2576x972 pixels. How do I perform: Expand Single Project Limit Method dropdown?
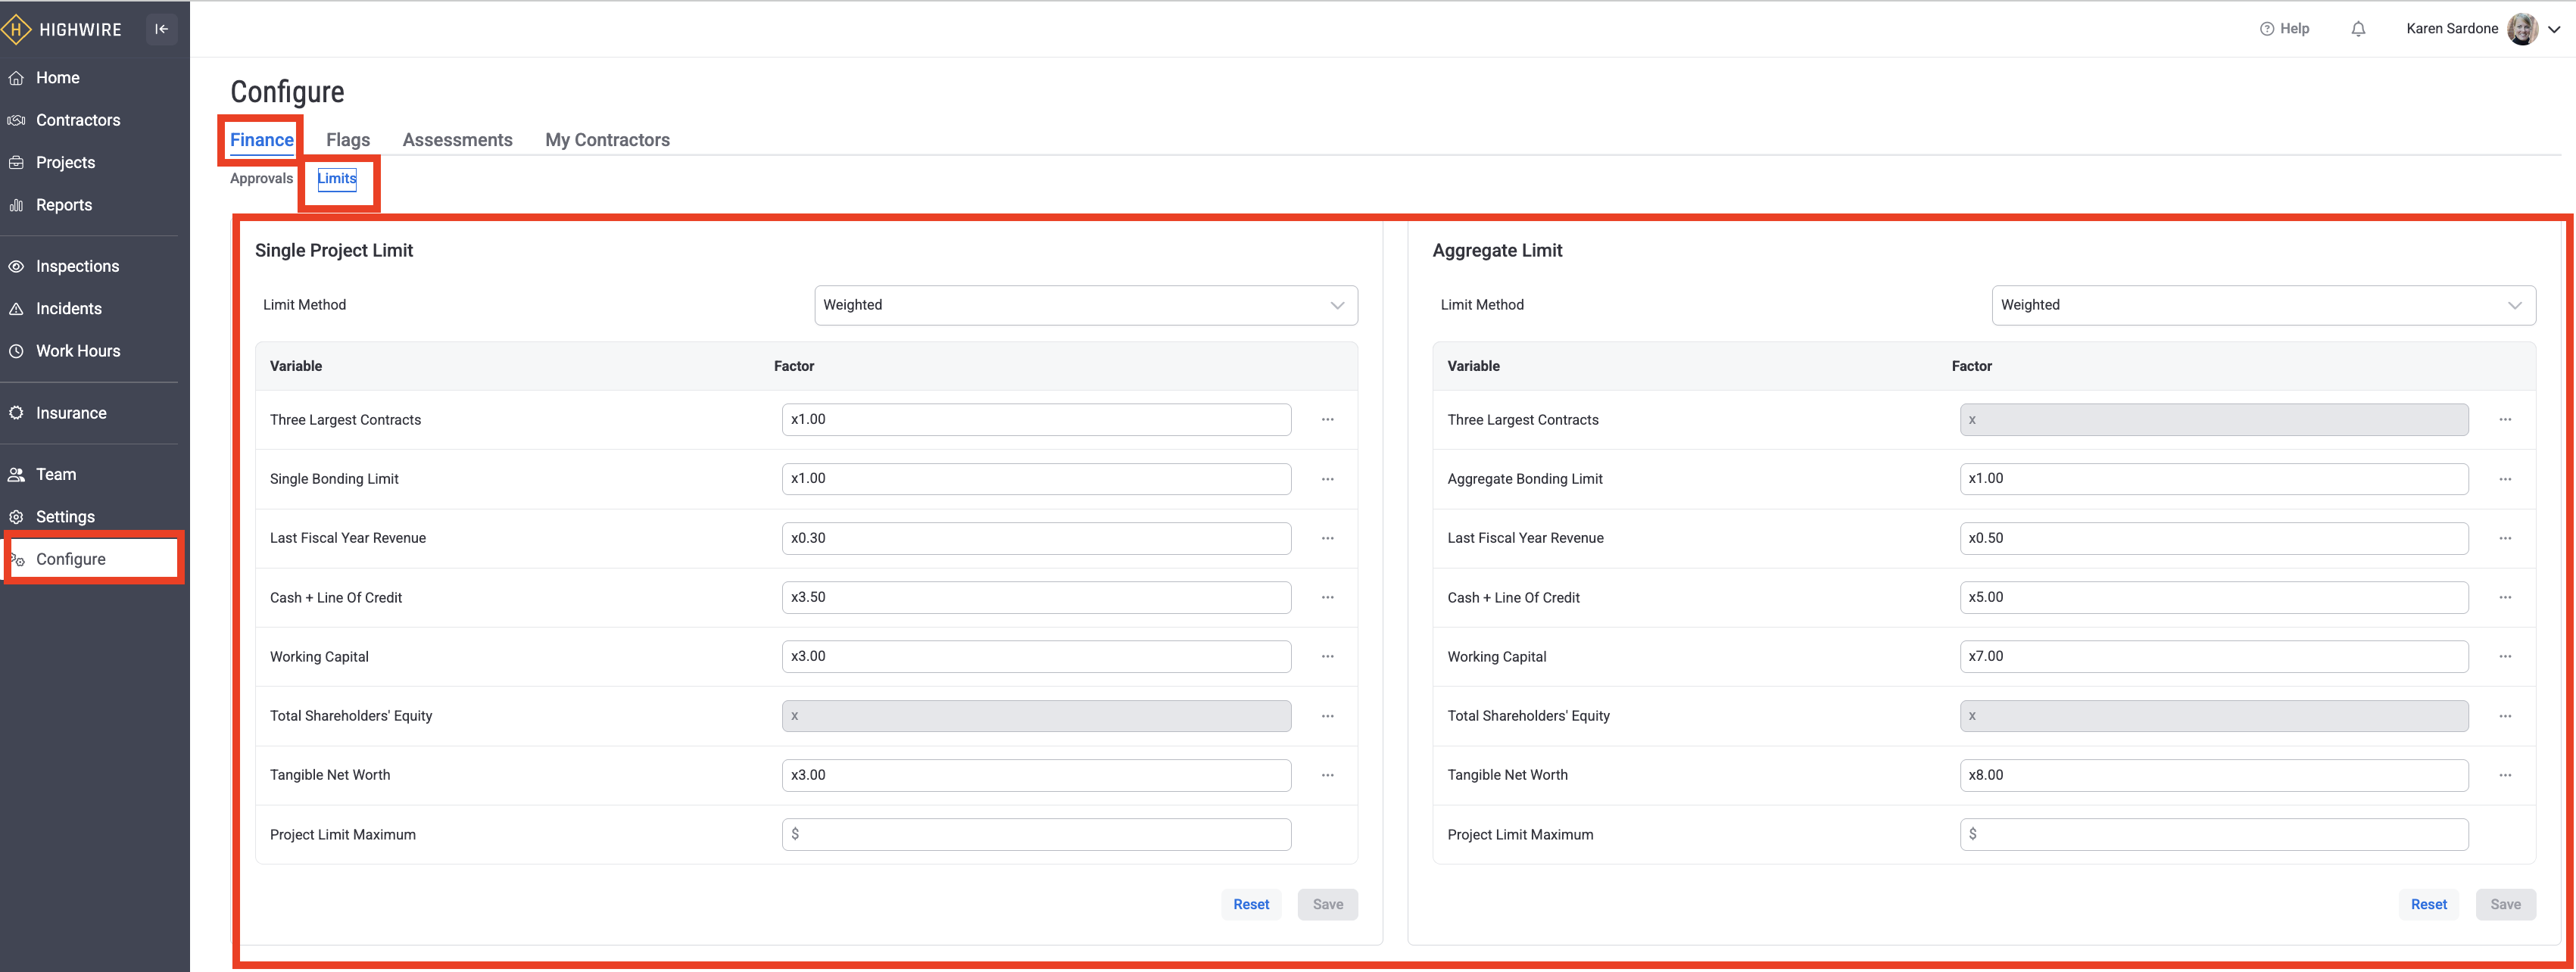click(x=1086, y=305)
